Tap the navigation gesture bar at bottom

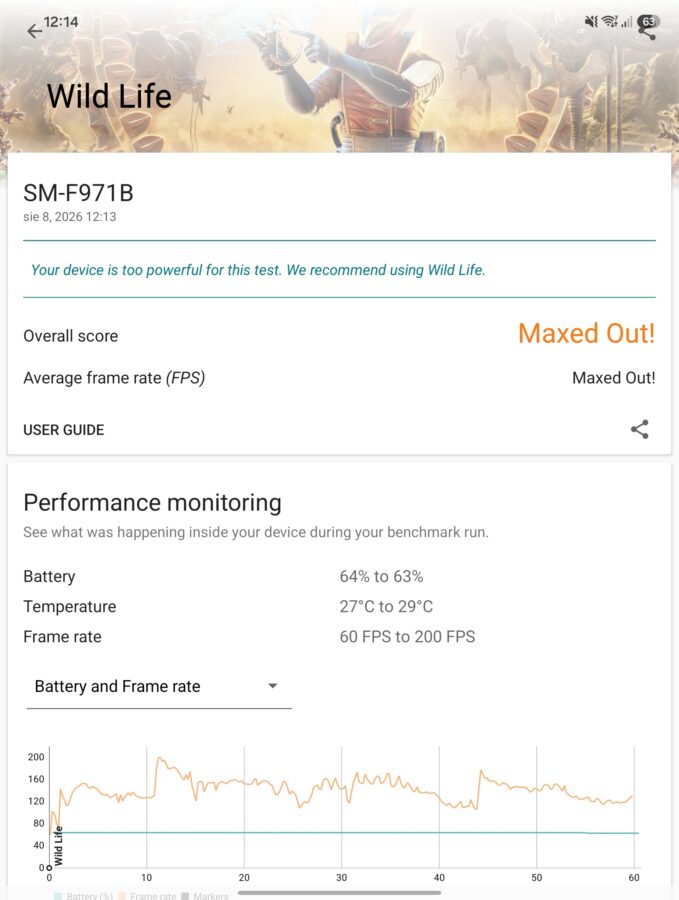click(339, 893)
